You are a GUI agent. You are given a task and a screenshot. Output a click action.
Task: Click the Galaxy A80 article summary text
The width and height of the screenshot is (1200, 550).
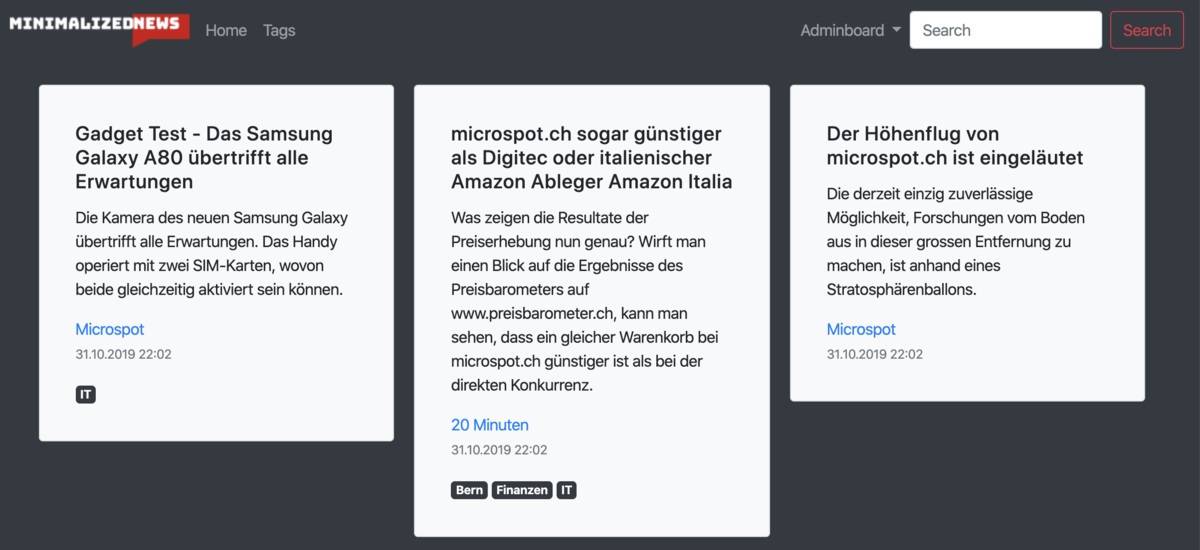pyautogui.click(x=212, y=253)
